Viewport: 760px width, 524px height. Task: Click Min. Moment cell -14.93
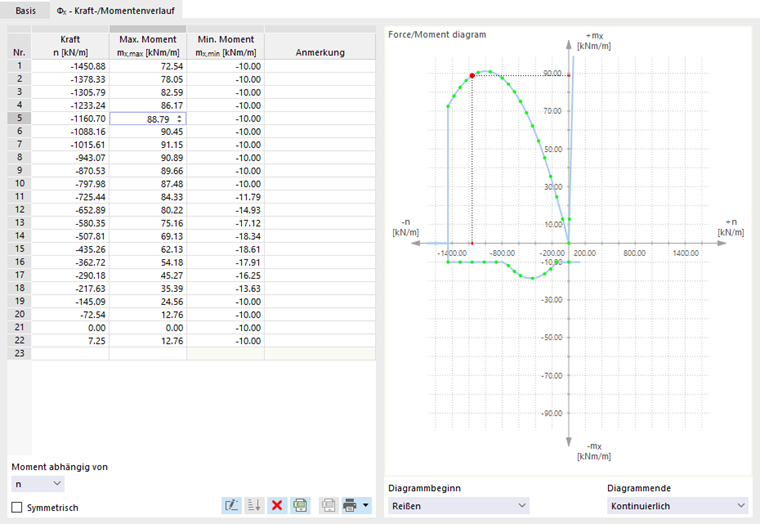point(225,210)
